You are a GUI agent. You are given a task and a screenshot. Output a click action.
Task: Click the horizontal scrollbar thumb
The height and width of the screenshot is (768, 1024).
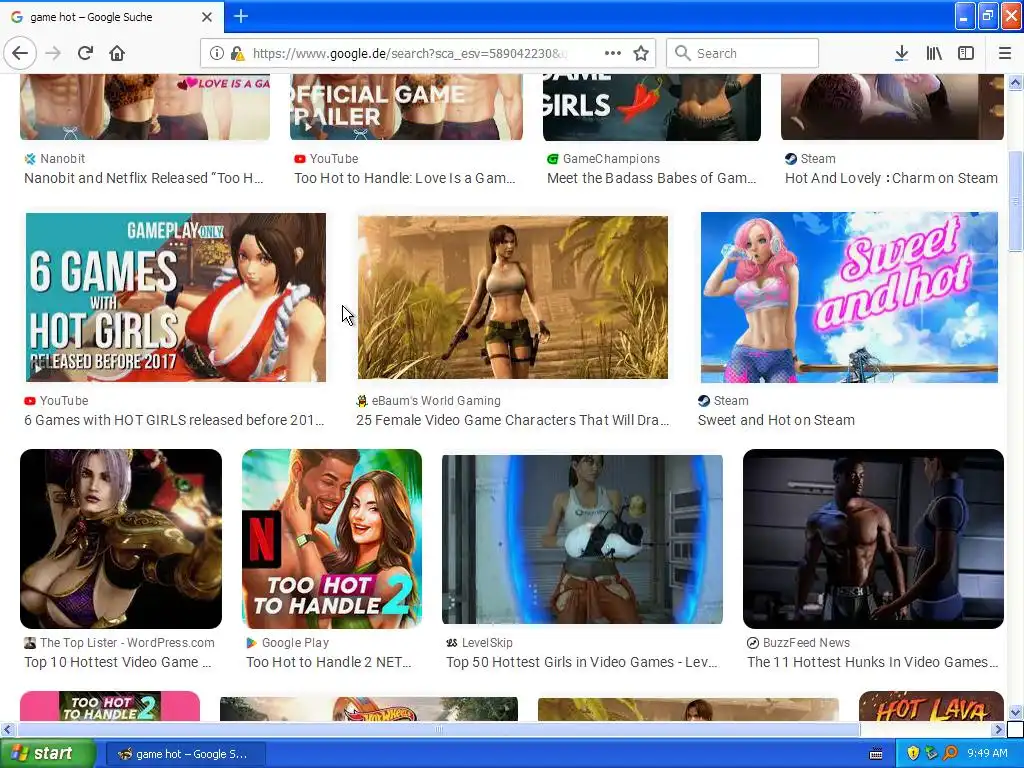(x=439, y=729)
